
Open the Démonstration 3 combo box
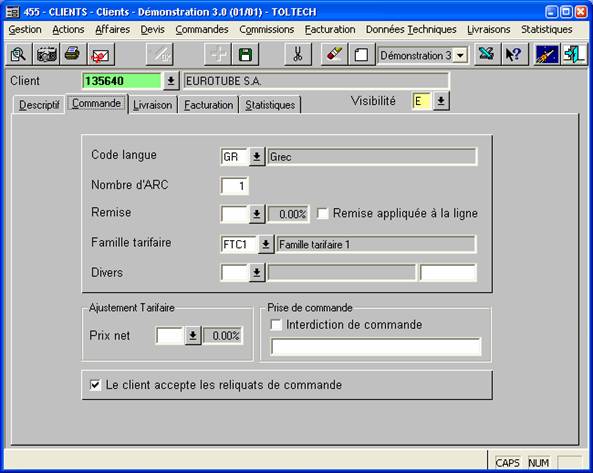[x=460, y=56]
